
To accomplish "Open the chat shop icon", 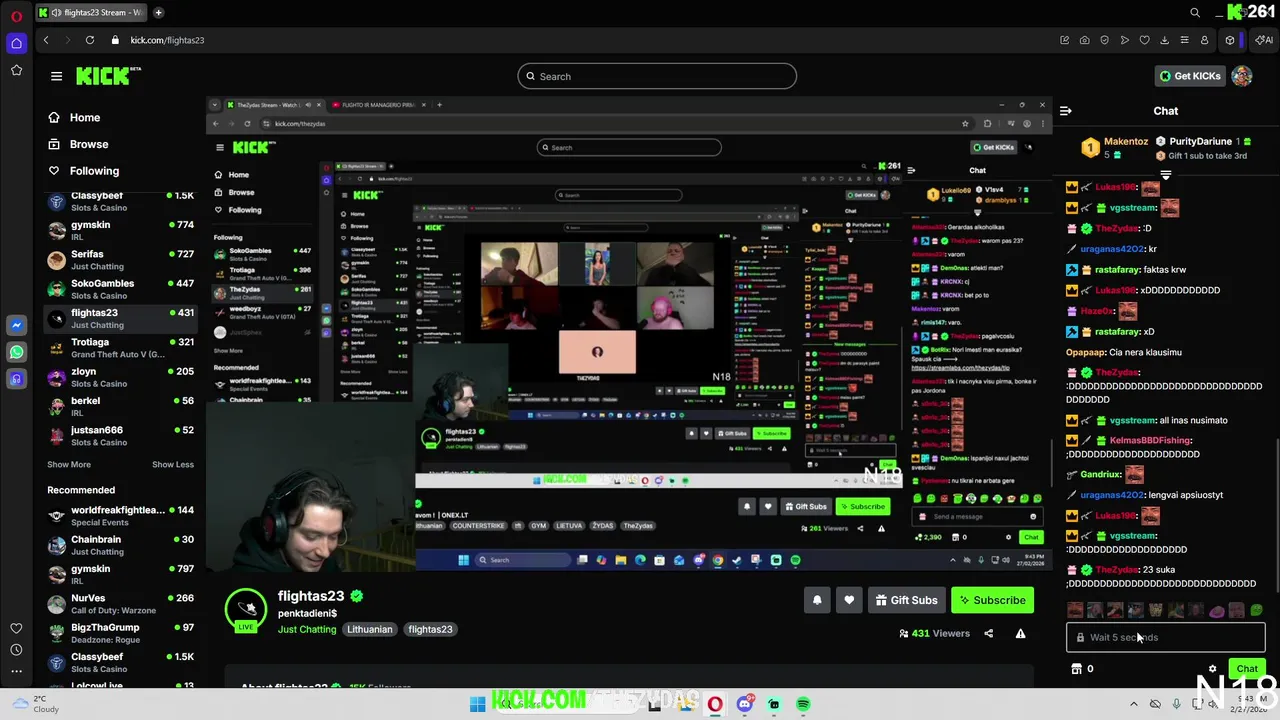I will pos(1077,669).
